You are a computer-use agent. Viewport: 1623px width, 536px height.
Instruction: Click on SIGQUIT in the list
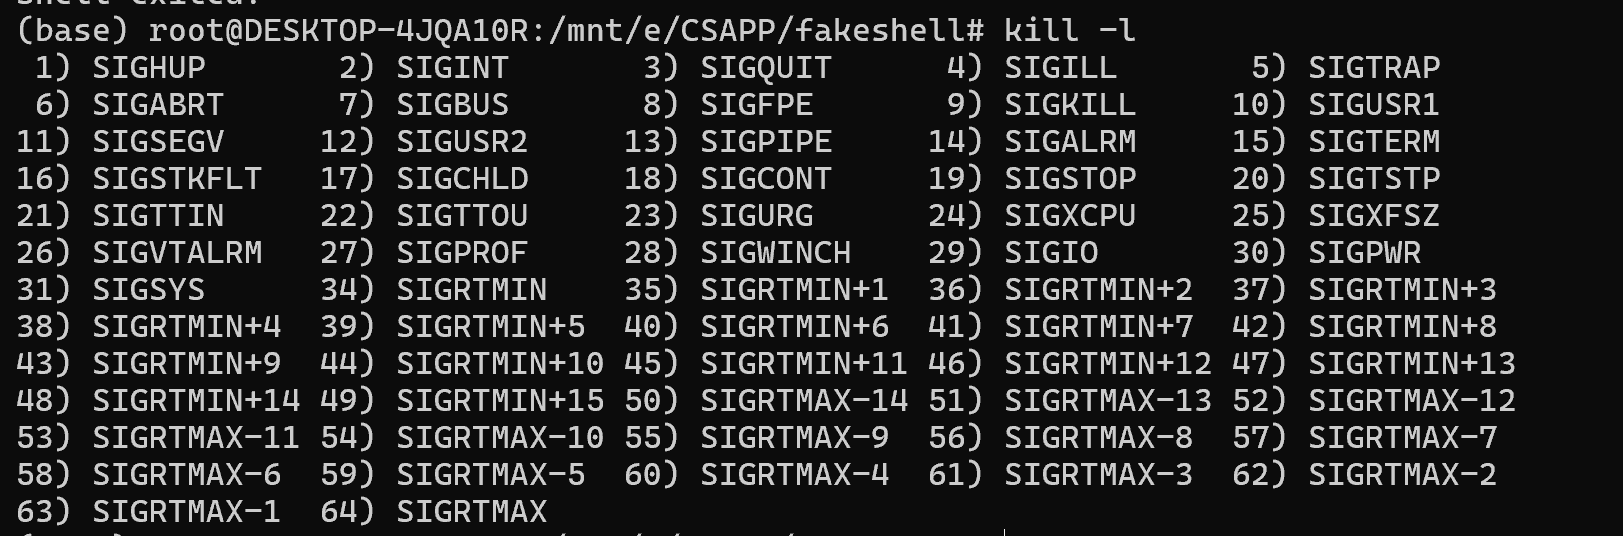[x=765, y=67]
